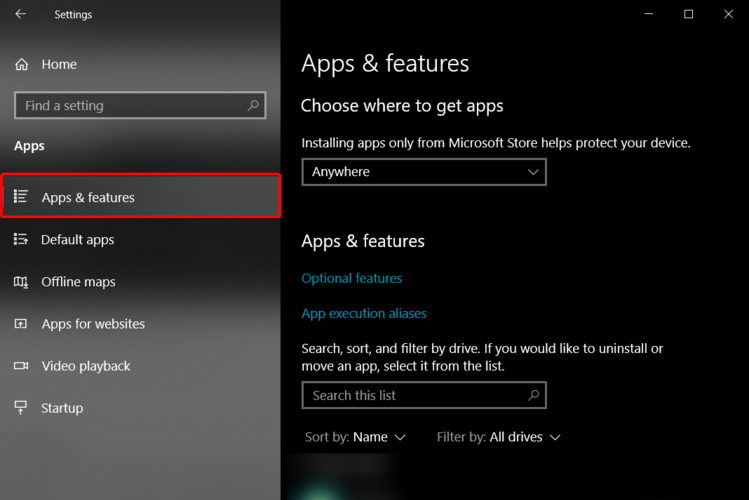Open the Optional features link
Image resolution: width=749 pixels, height=500 pixels.
coord(352,278)
